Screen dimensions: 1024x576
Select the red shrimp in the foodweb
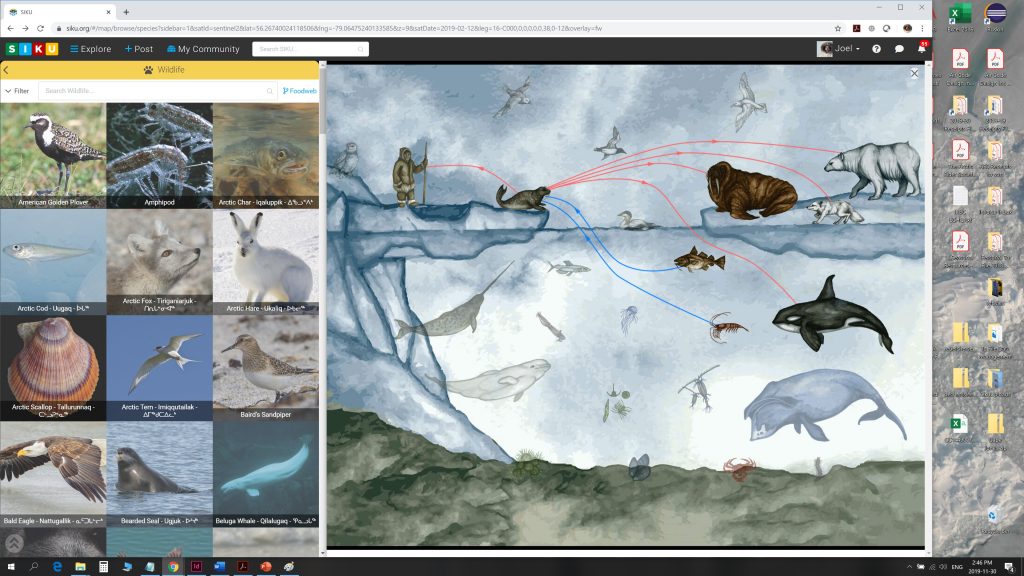(728, 328)
